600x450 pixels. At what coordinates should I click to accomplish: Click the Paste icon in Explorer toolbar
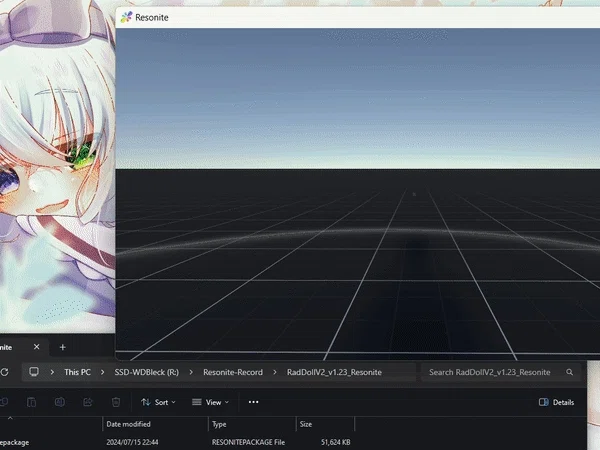pyautogui.click(x=31, y=402)
